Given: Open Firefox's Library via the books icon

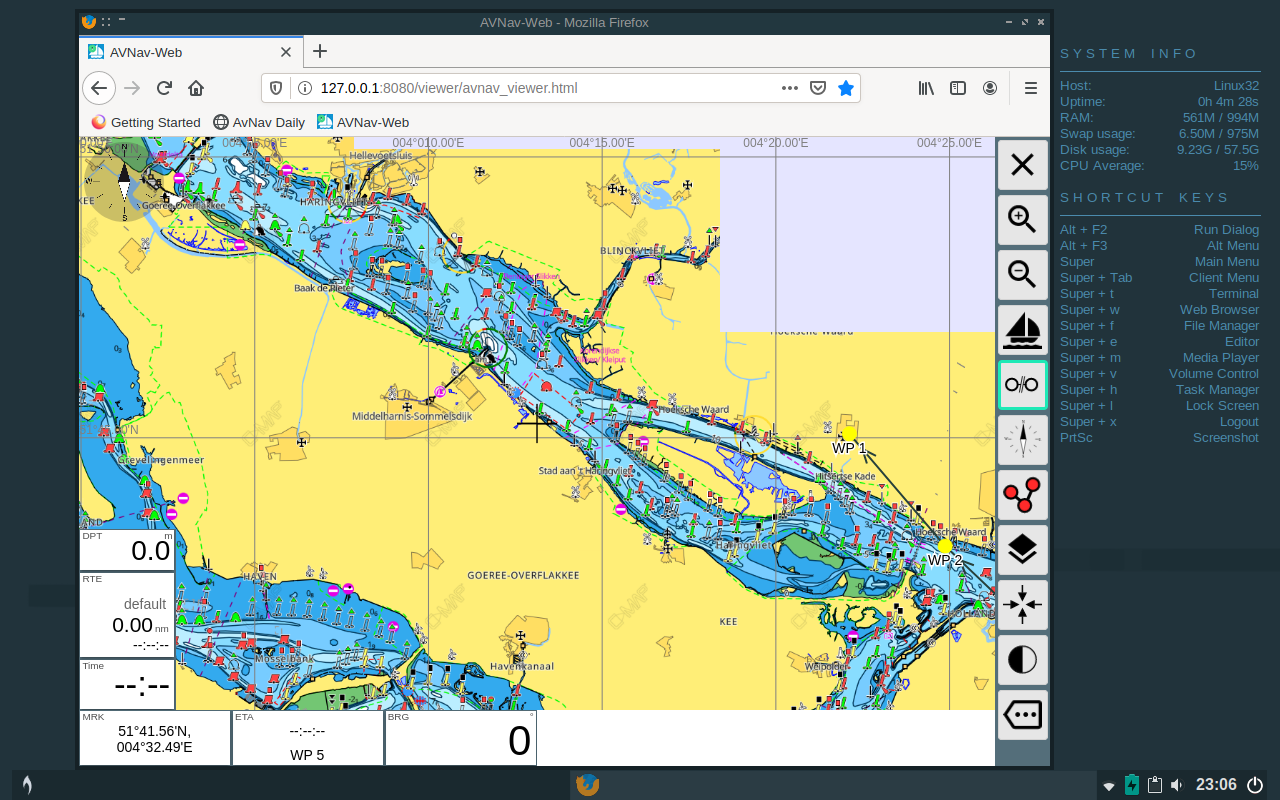Looking at the screenshot, I should point(925,88).
